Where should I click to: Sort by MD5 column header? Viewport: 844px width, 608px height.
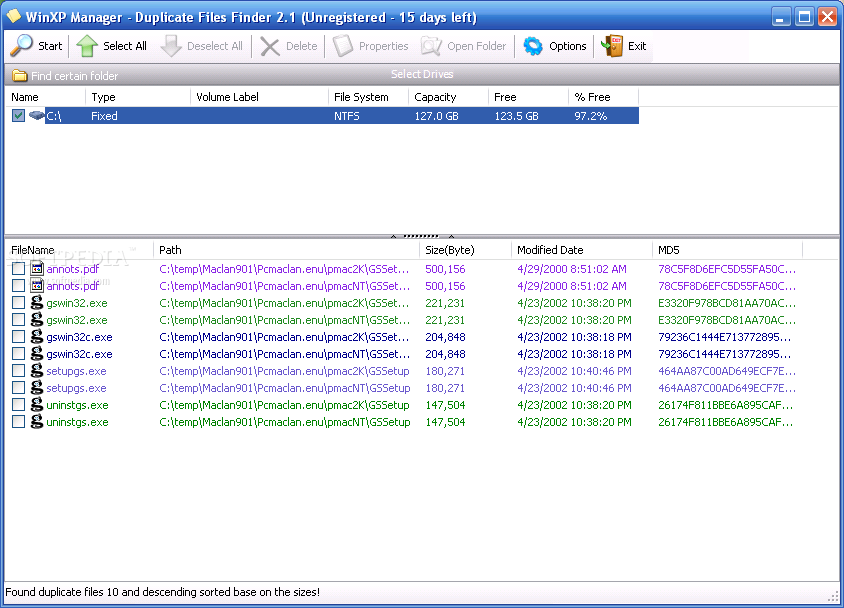pyautogui.click(x=728, y=250)
